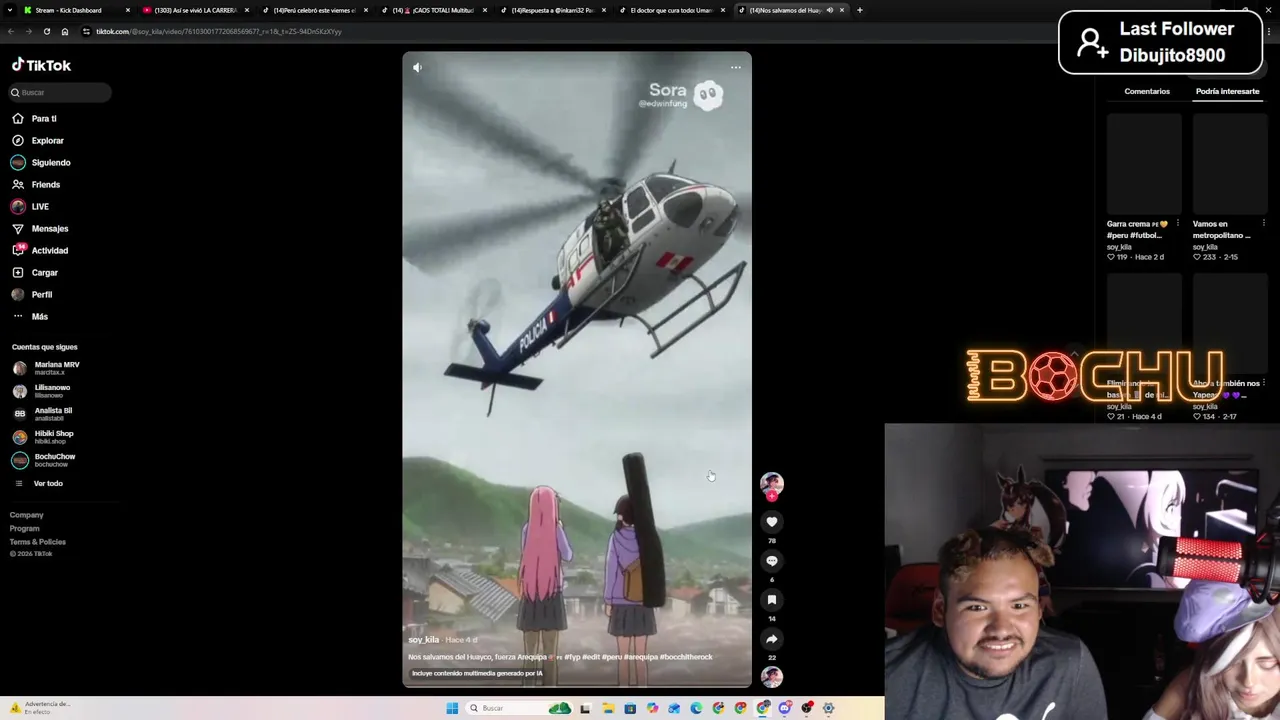Switch to Perú celebró este viernes tab
Image resolution: width=1280 pixels, height=720 pixels.
pos(315,10)
